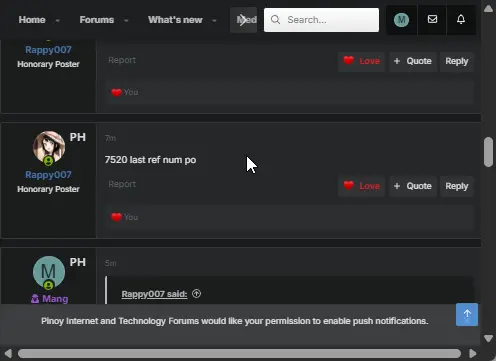Image resolution: width=496 pixels, height=361 pixels.
Task: Click the vertical scrollbar thumb
Action: [x=488, y=152]
